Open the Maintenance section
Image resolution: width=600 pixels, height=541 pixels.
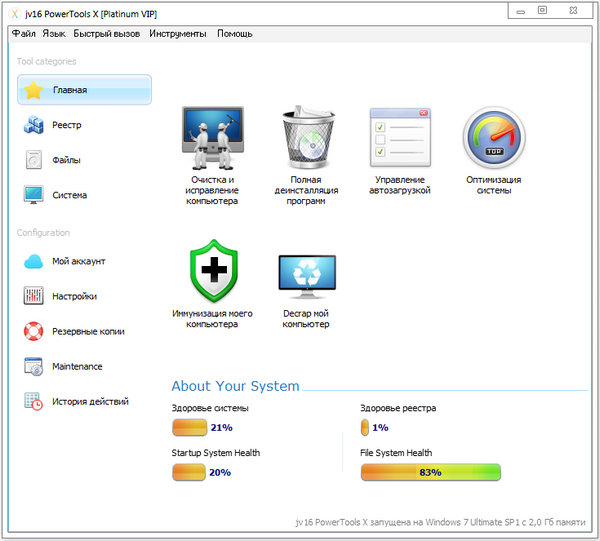(77, 366)
